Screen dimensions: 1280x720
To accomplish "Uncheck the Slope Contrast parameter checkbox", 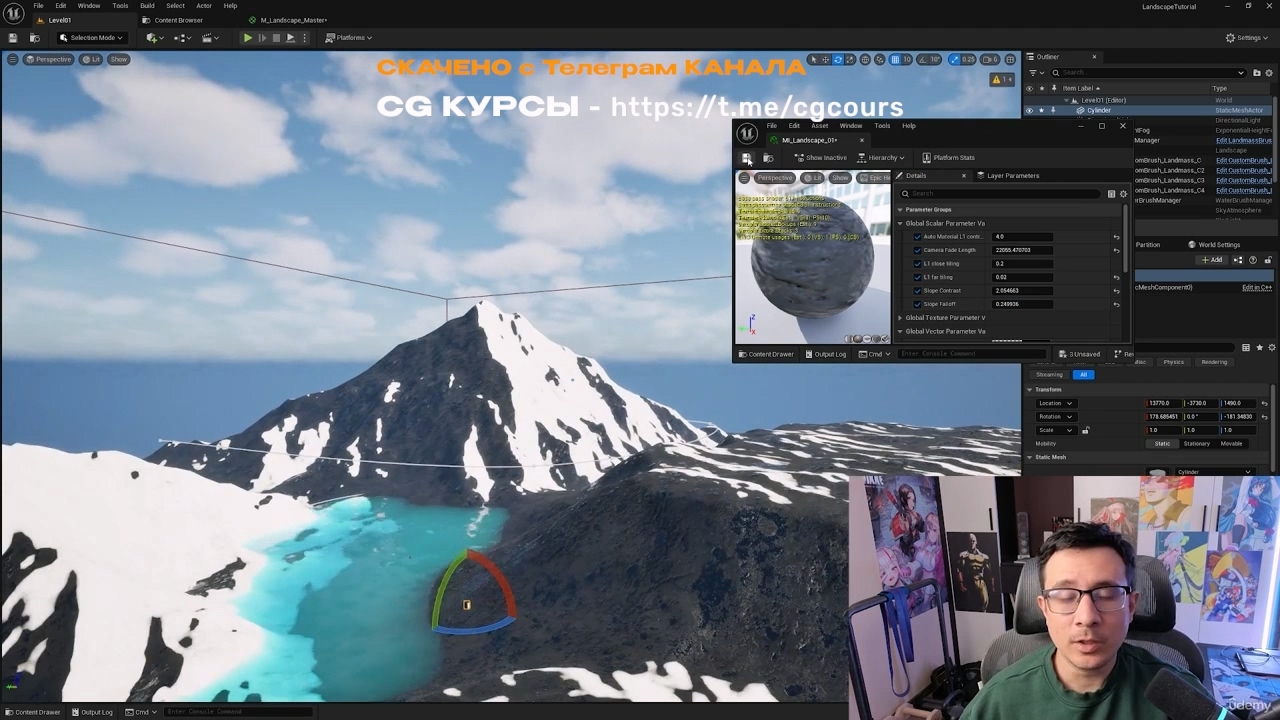I will [918, 291].
